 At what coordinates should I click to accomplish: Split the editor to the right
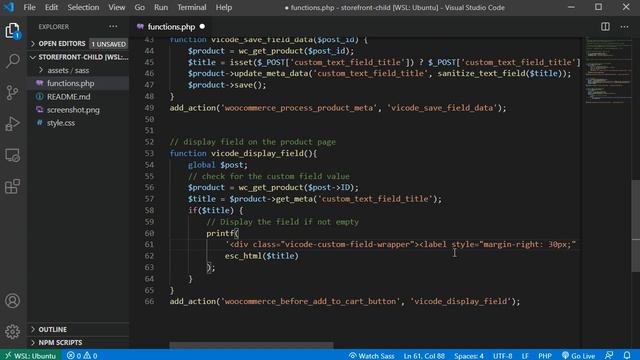tap(605, 27)
